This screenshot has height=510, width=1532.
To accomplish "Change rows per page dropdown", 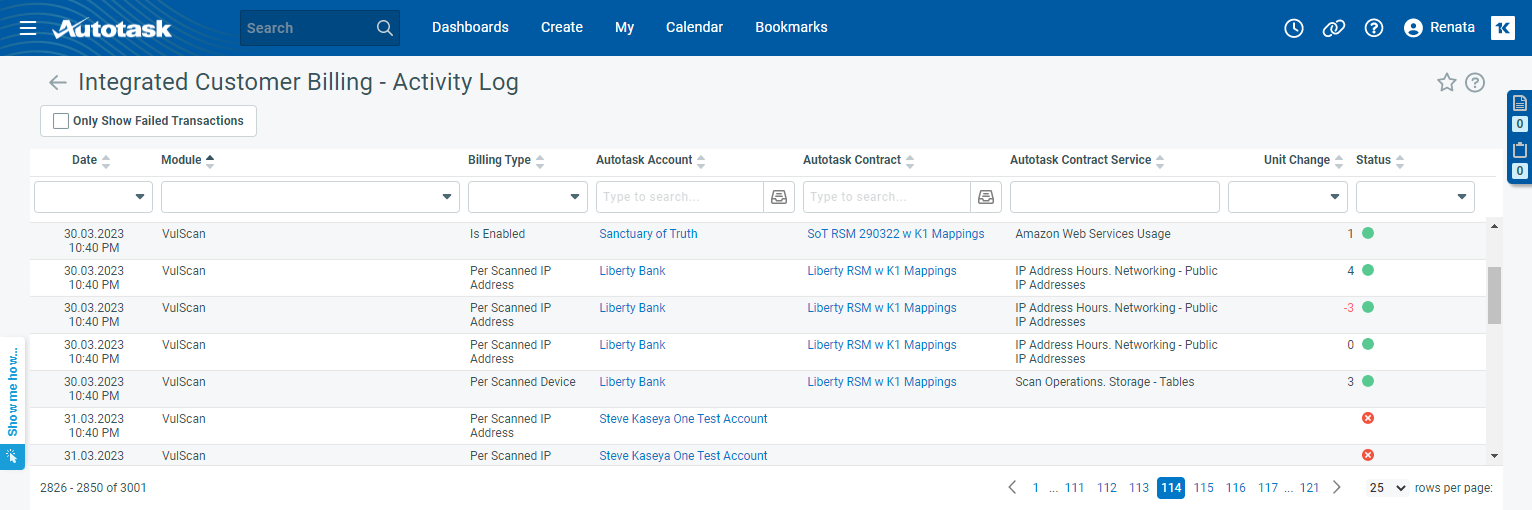I will click(x=1387, y=488).
